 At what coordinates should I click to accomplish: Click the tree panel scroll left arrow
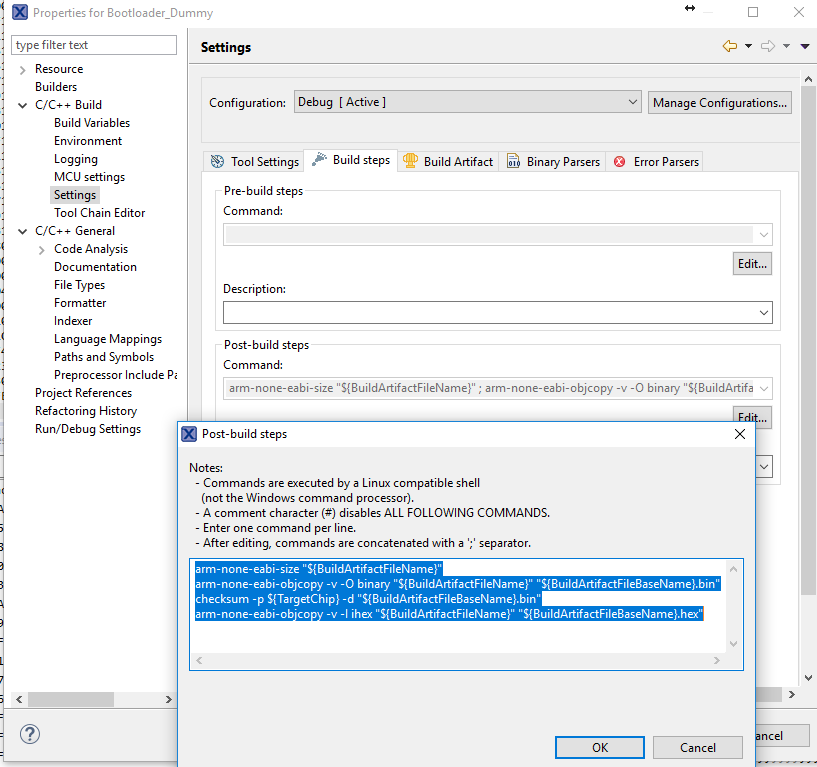coord(19,699)
